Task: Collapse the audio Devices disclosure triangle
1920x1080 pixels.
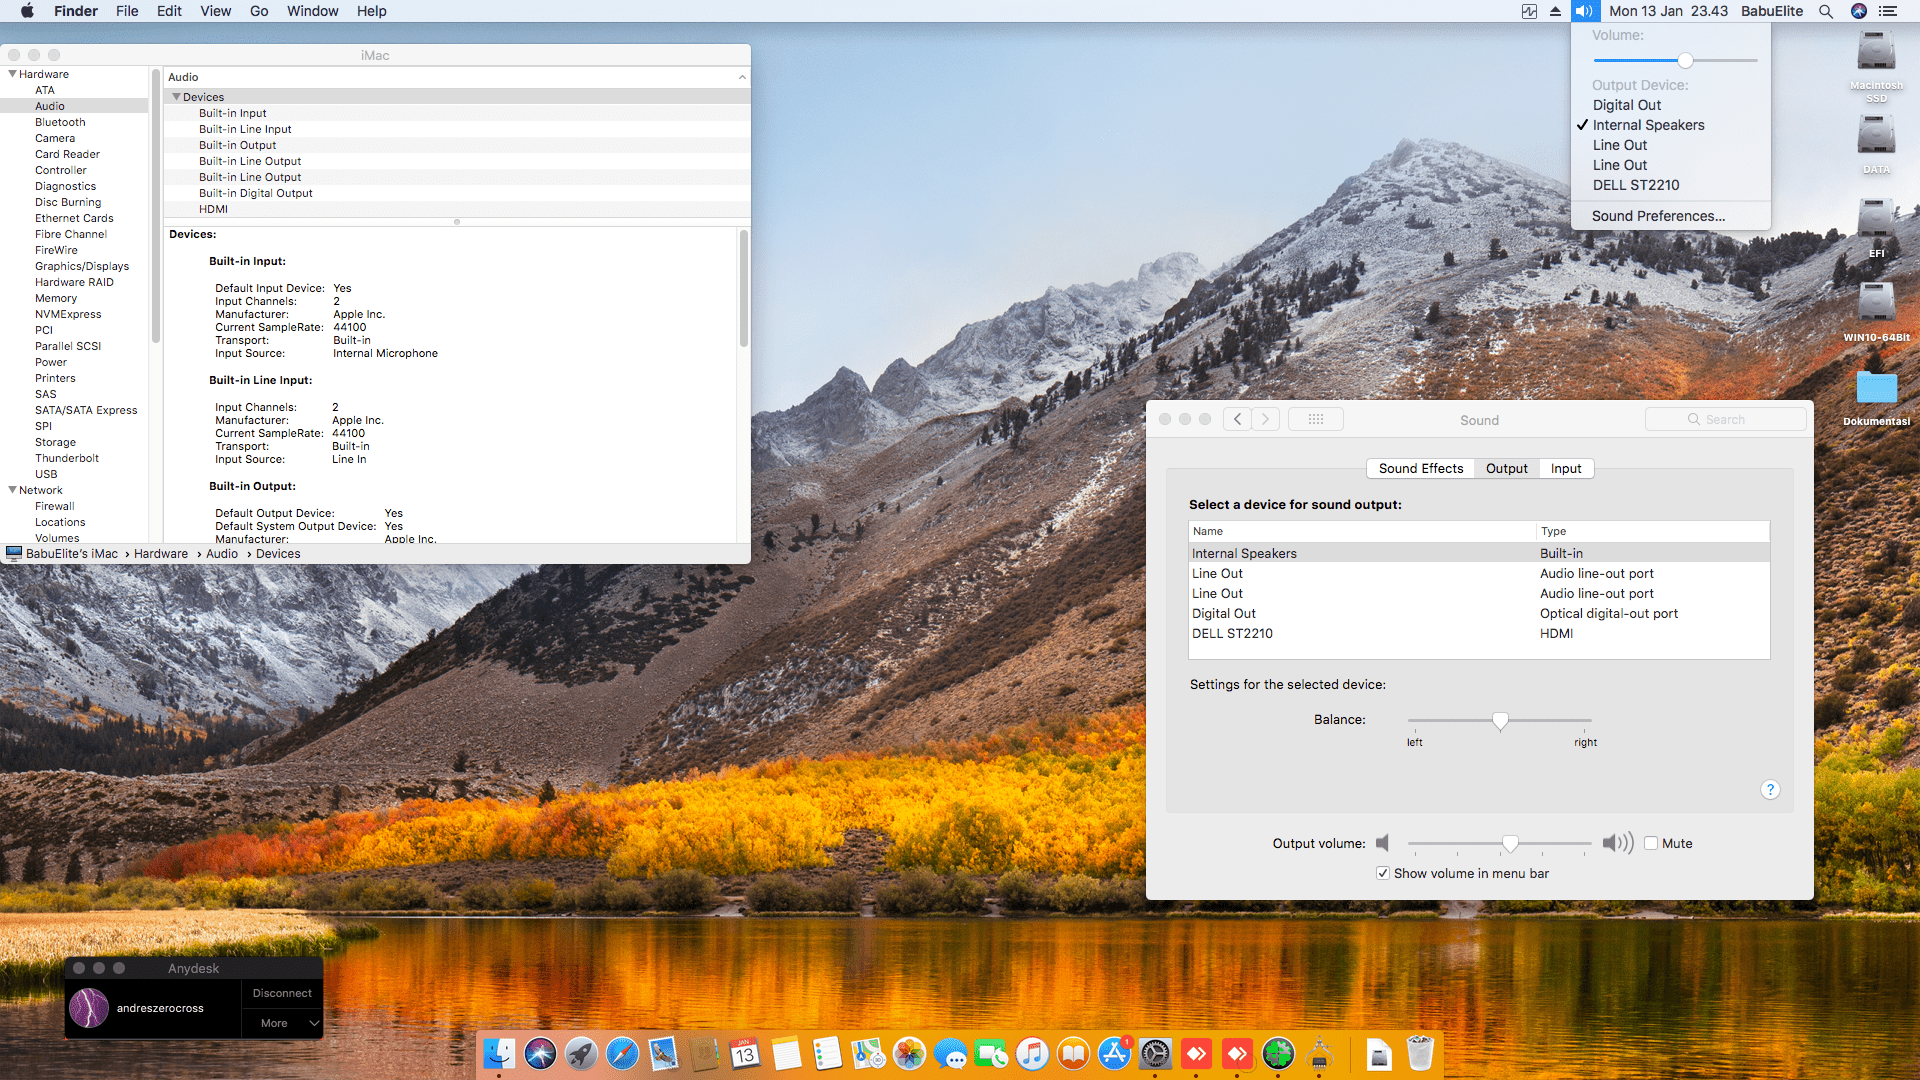Action: [x=176, y=97]
